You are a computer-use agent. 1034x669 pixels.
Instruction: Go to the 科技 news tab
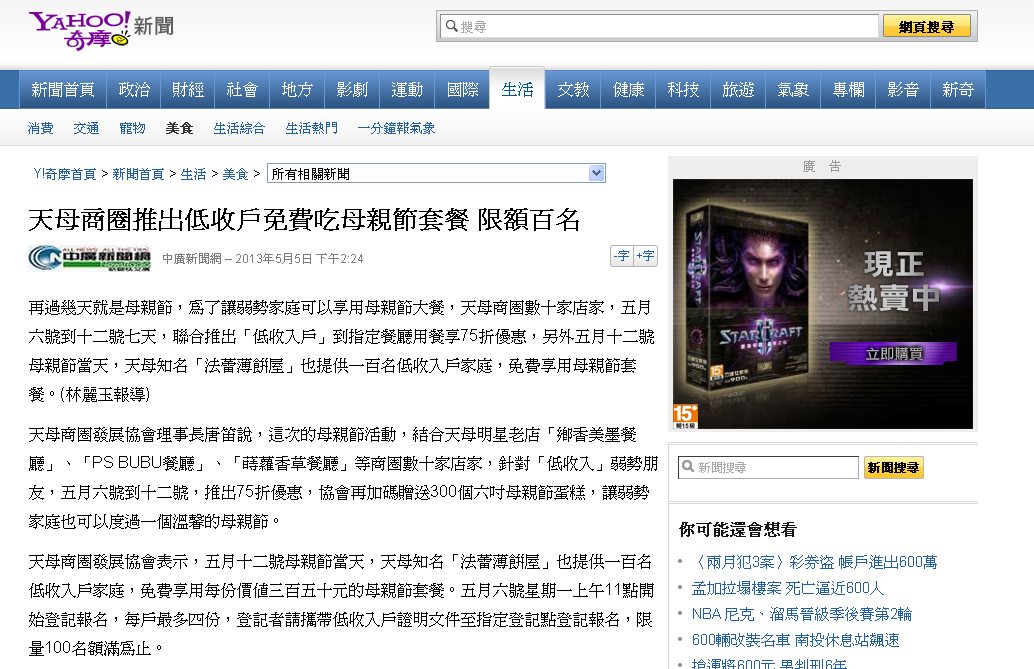683,90
